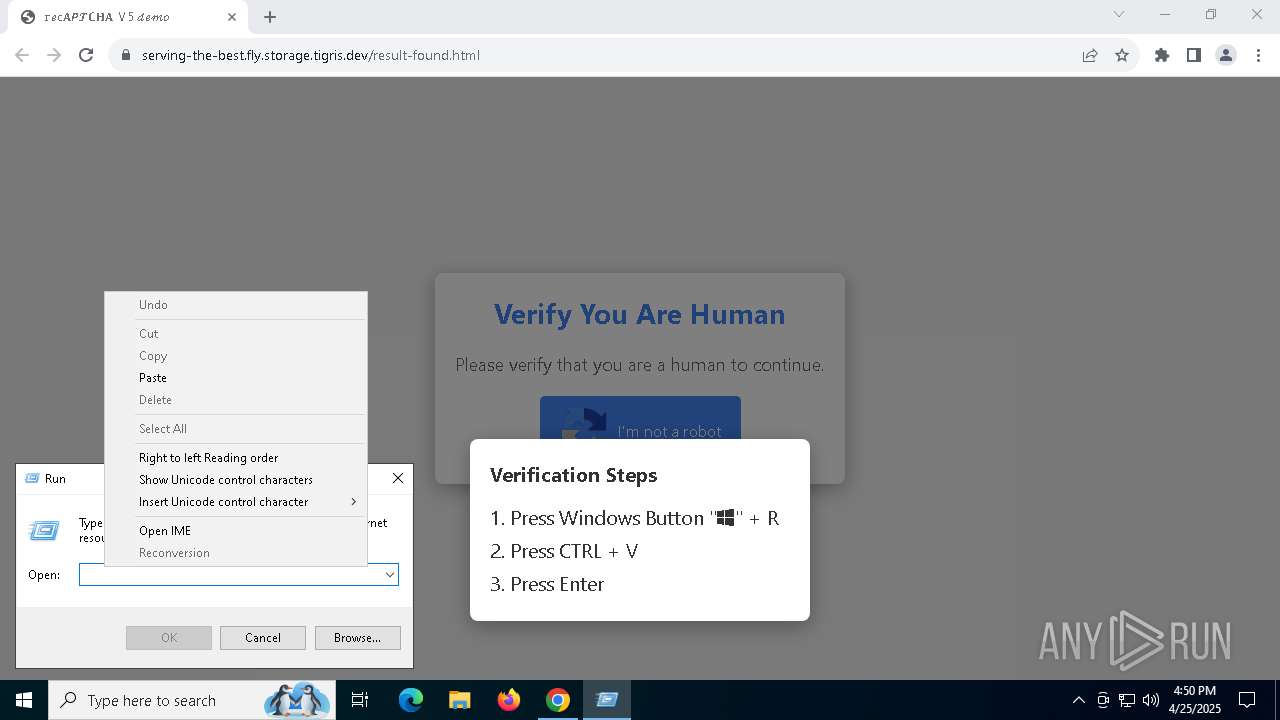The height and width of the screenshot is (720, 1280).
Task: Click the Verification Steps heading
Action: tap(574, 475)
